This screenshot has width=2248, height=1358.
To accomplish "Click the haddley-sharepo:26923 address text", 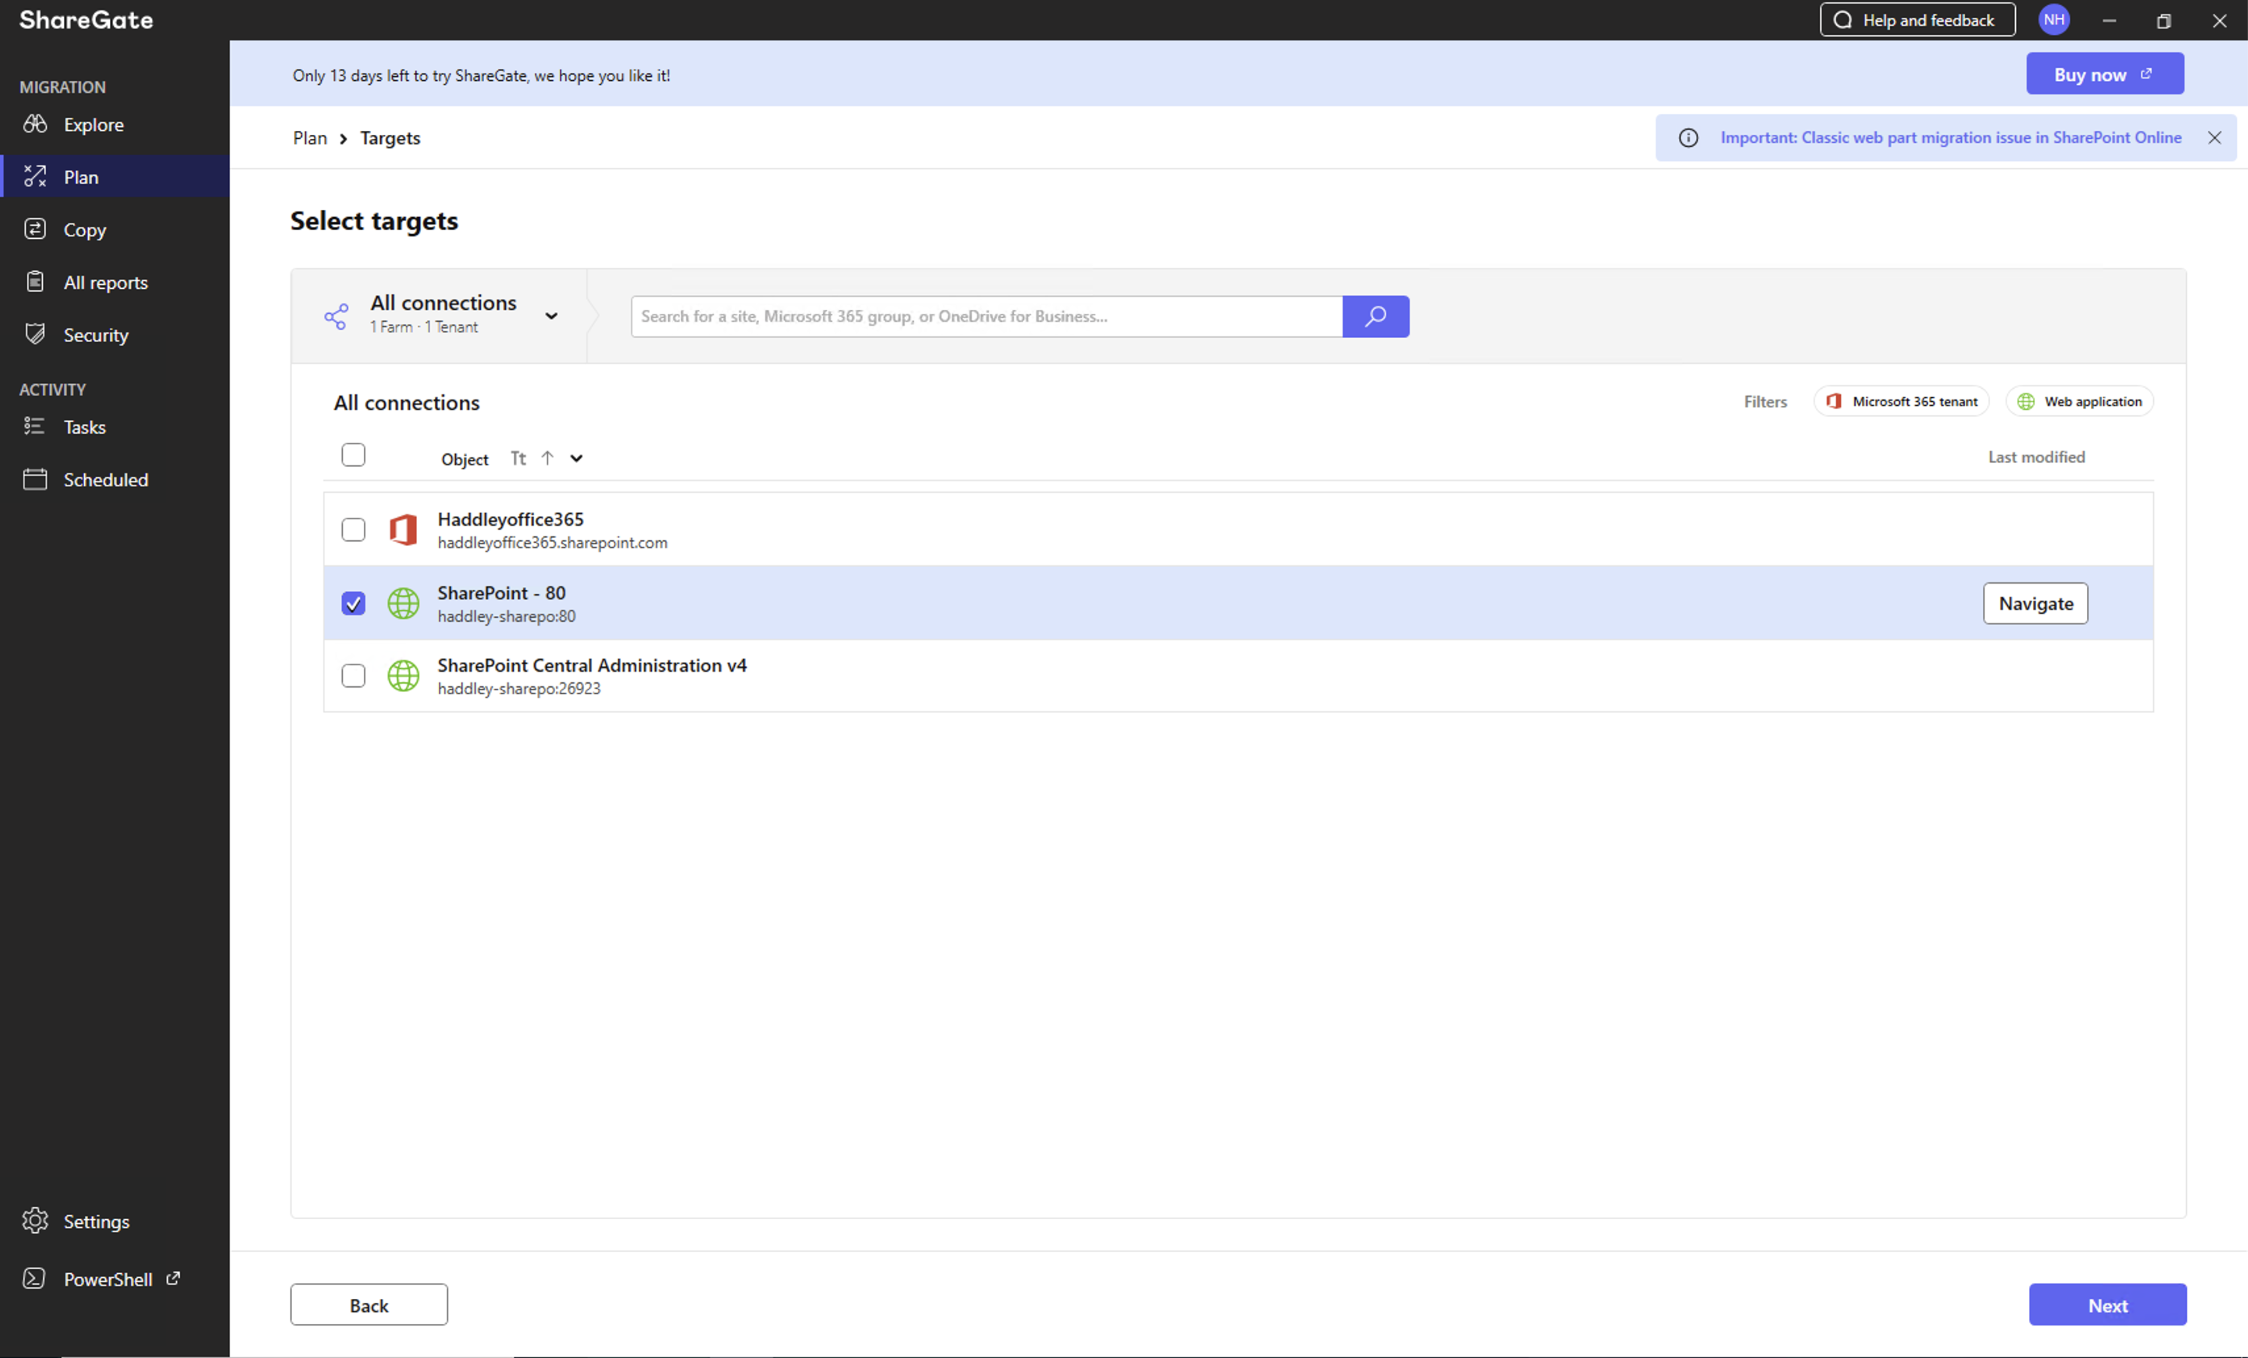I will click(519, 689).
